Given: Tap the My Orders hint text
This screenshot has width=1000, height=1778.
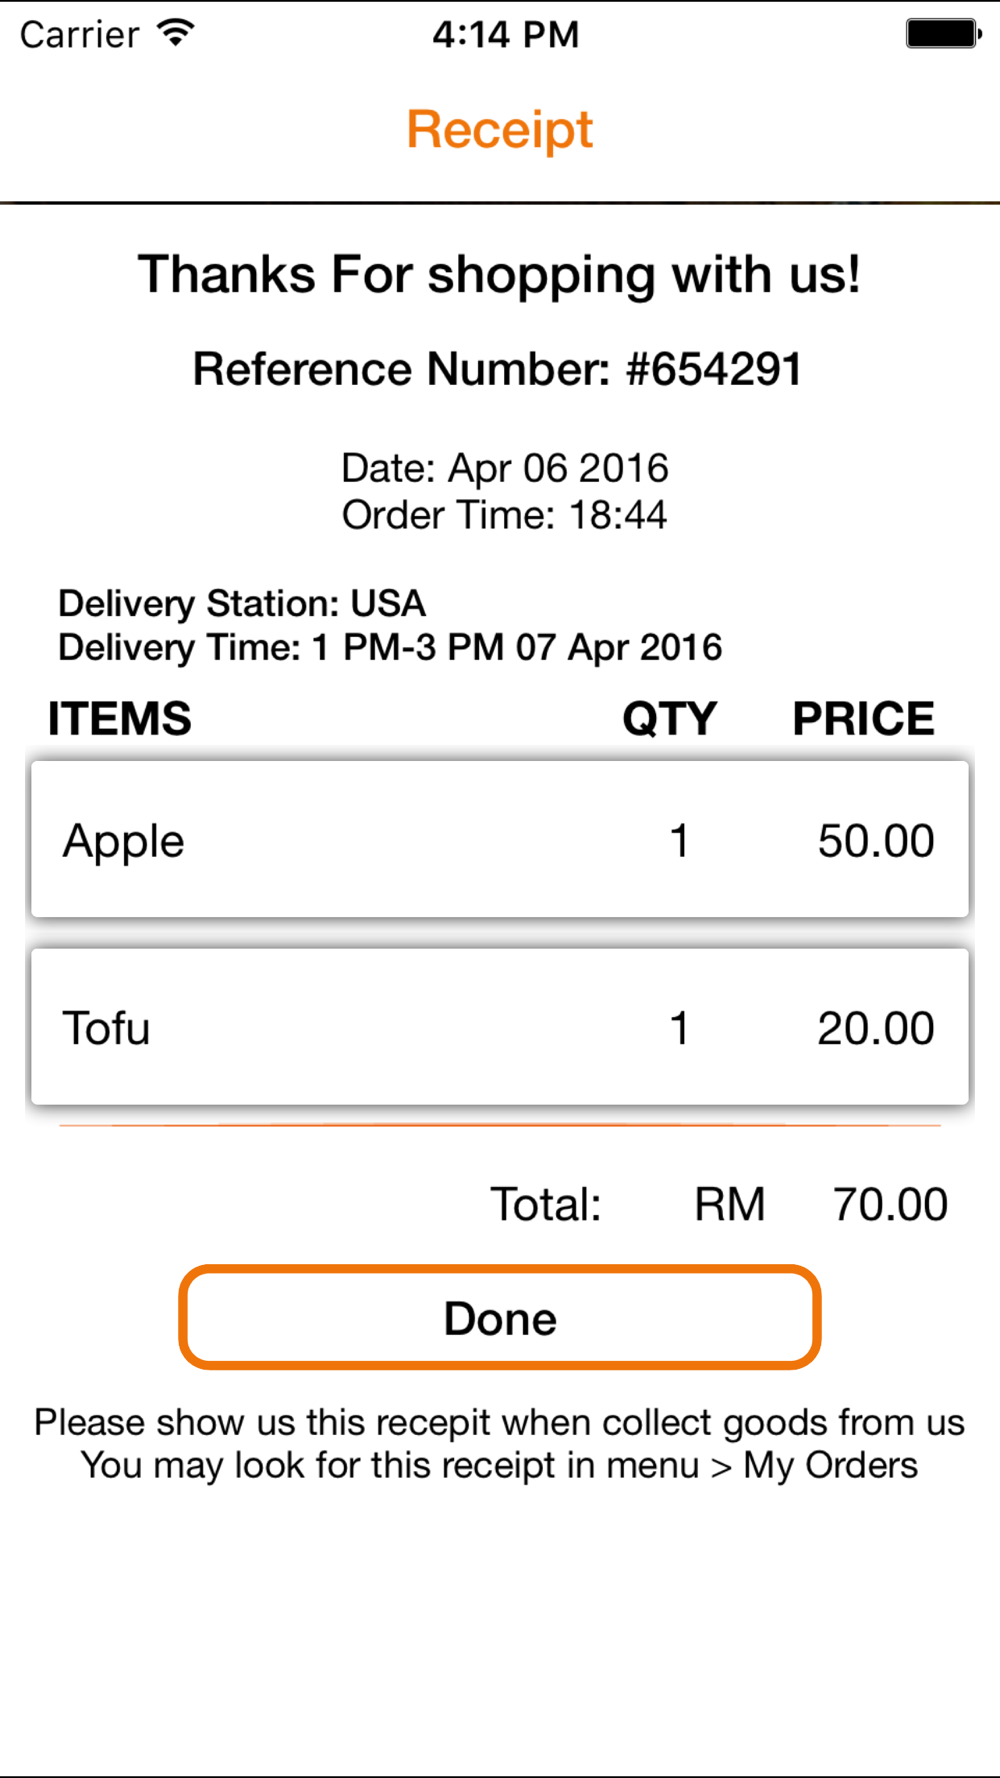Looking at the screenshot, I should [500, 1465].
